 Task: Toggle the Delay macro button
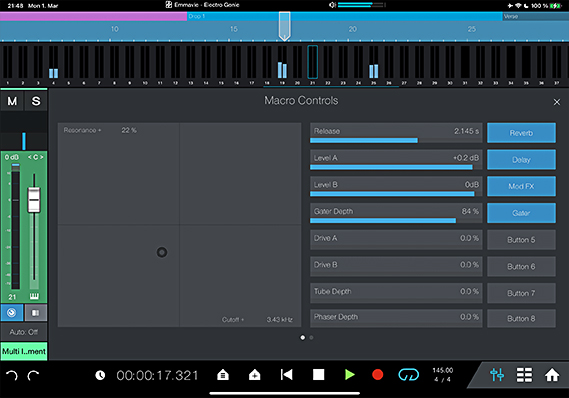pyautogui.click(x=521, y=160)
